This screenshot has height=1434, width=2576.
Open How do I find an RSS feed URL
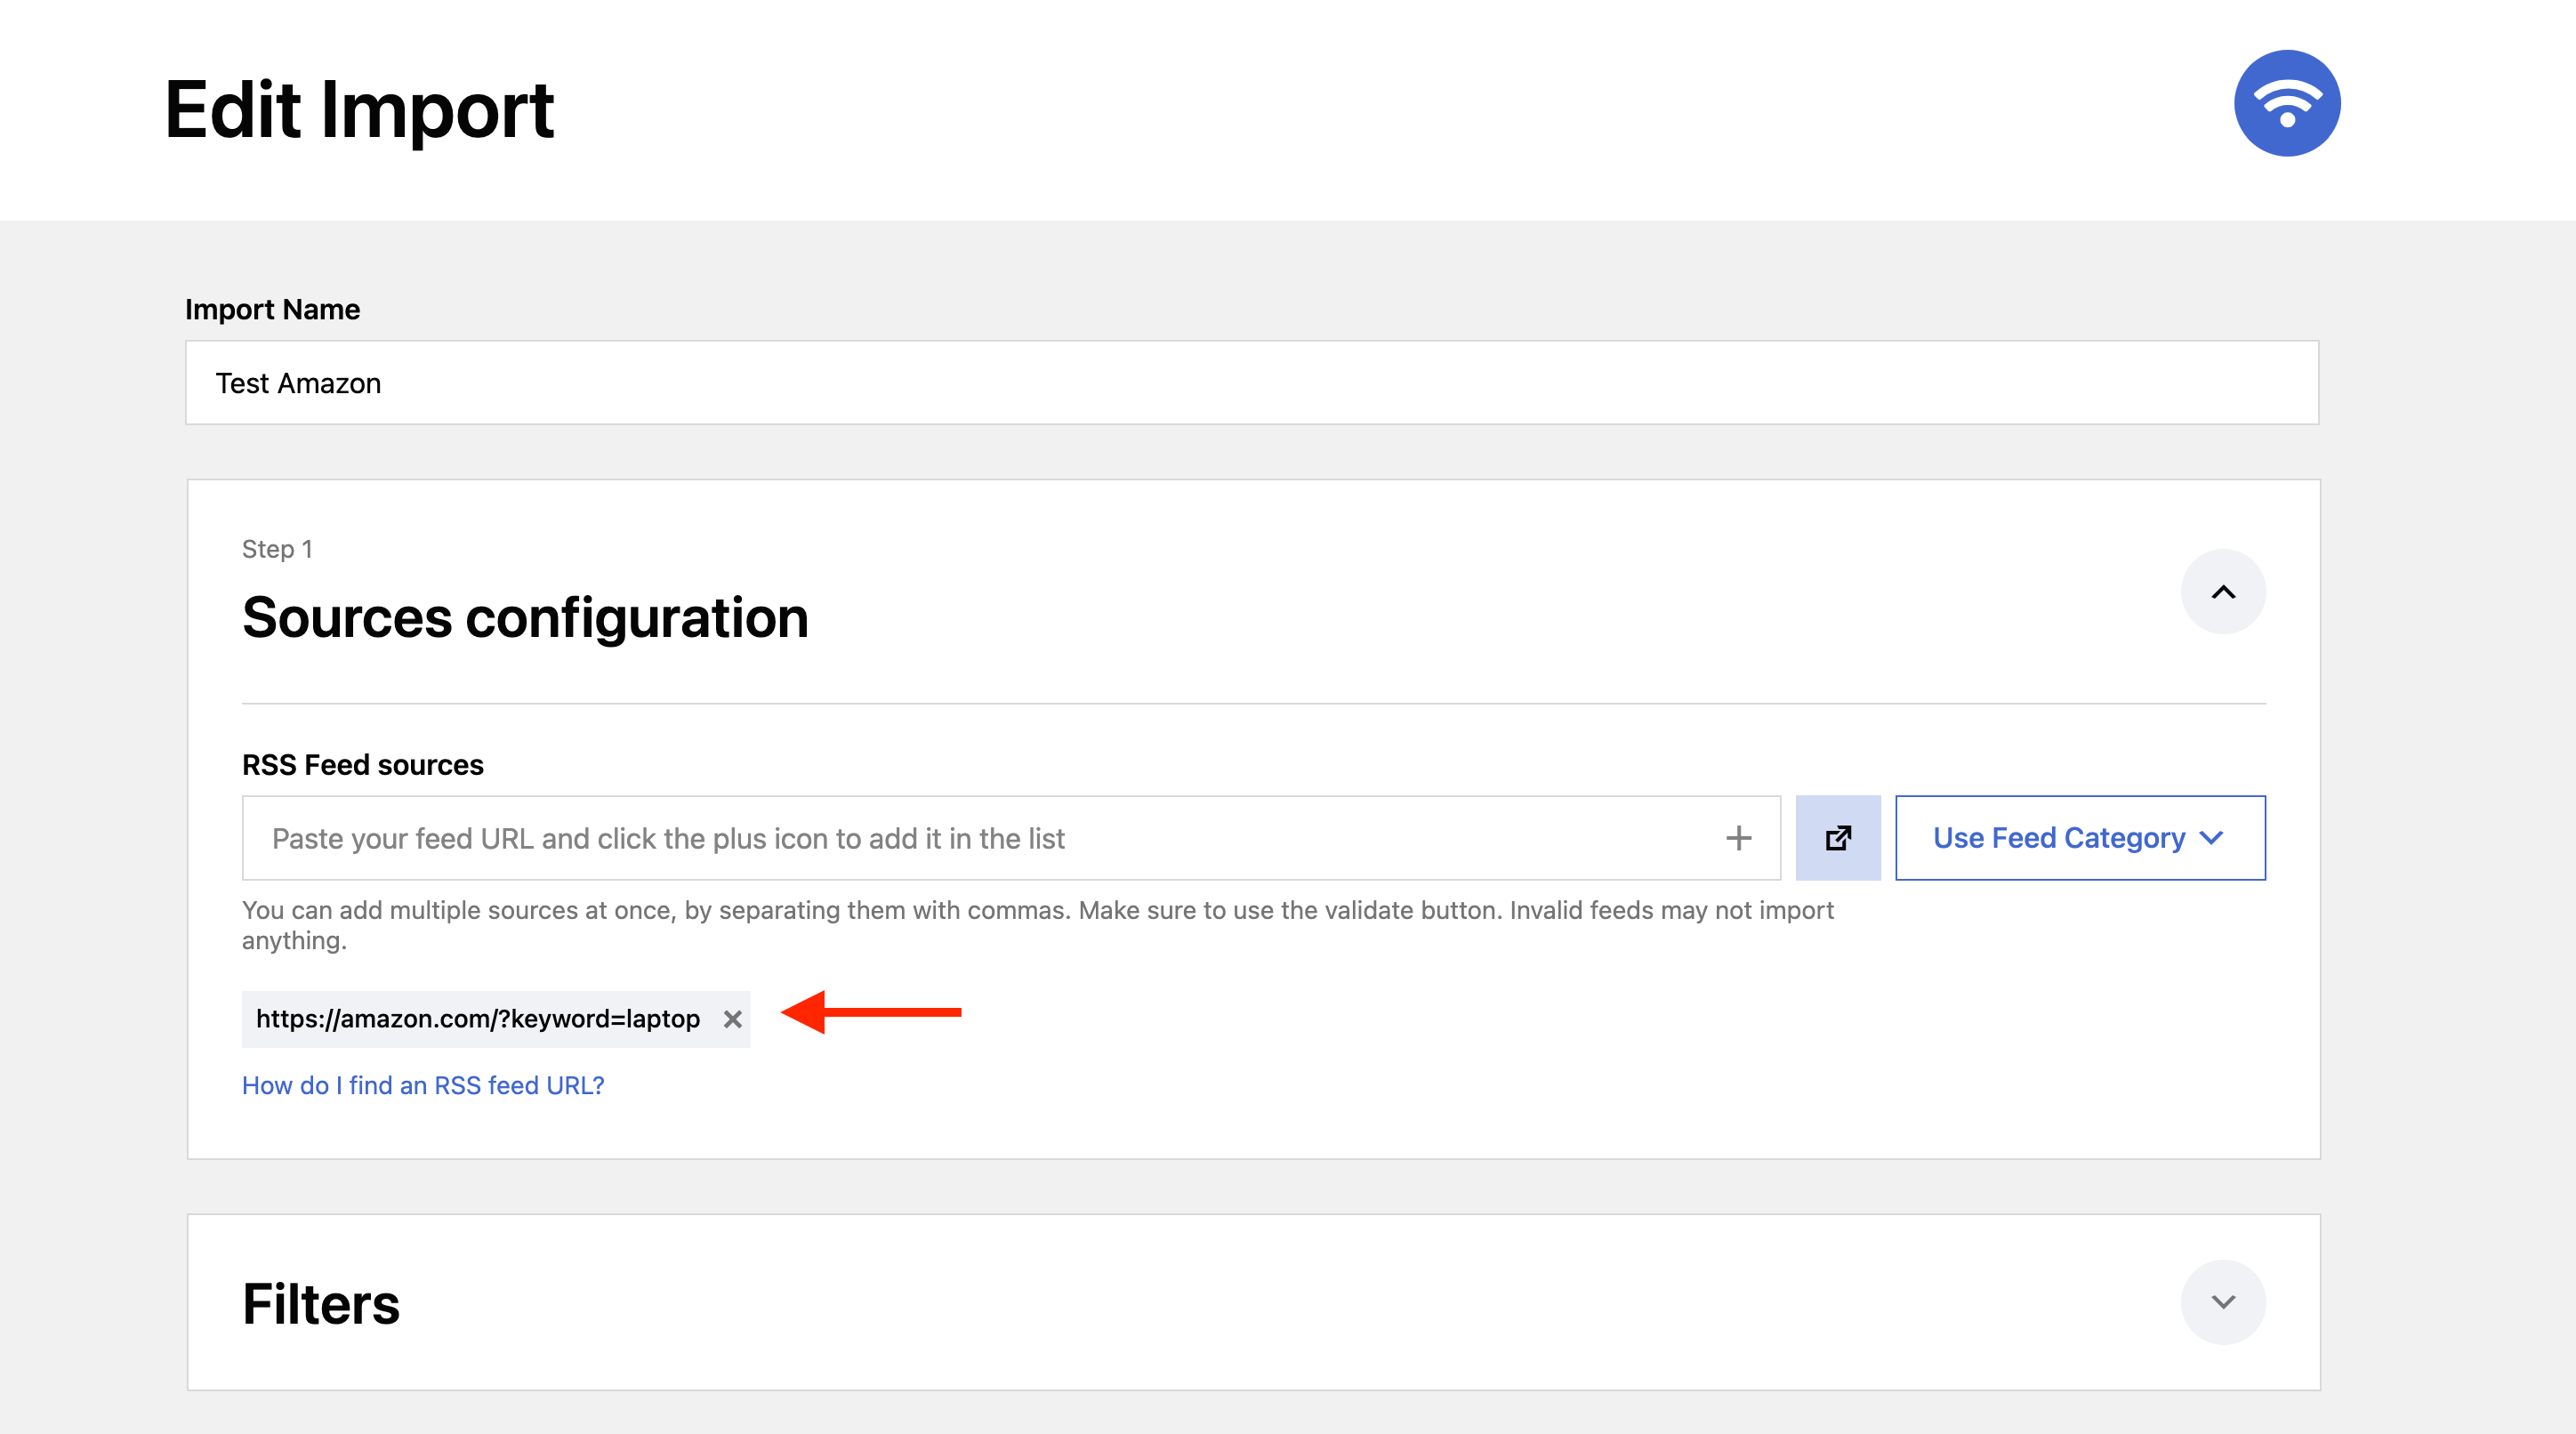click(423, 1085)
